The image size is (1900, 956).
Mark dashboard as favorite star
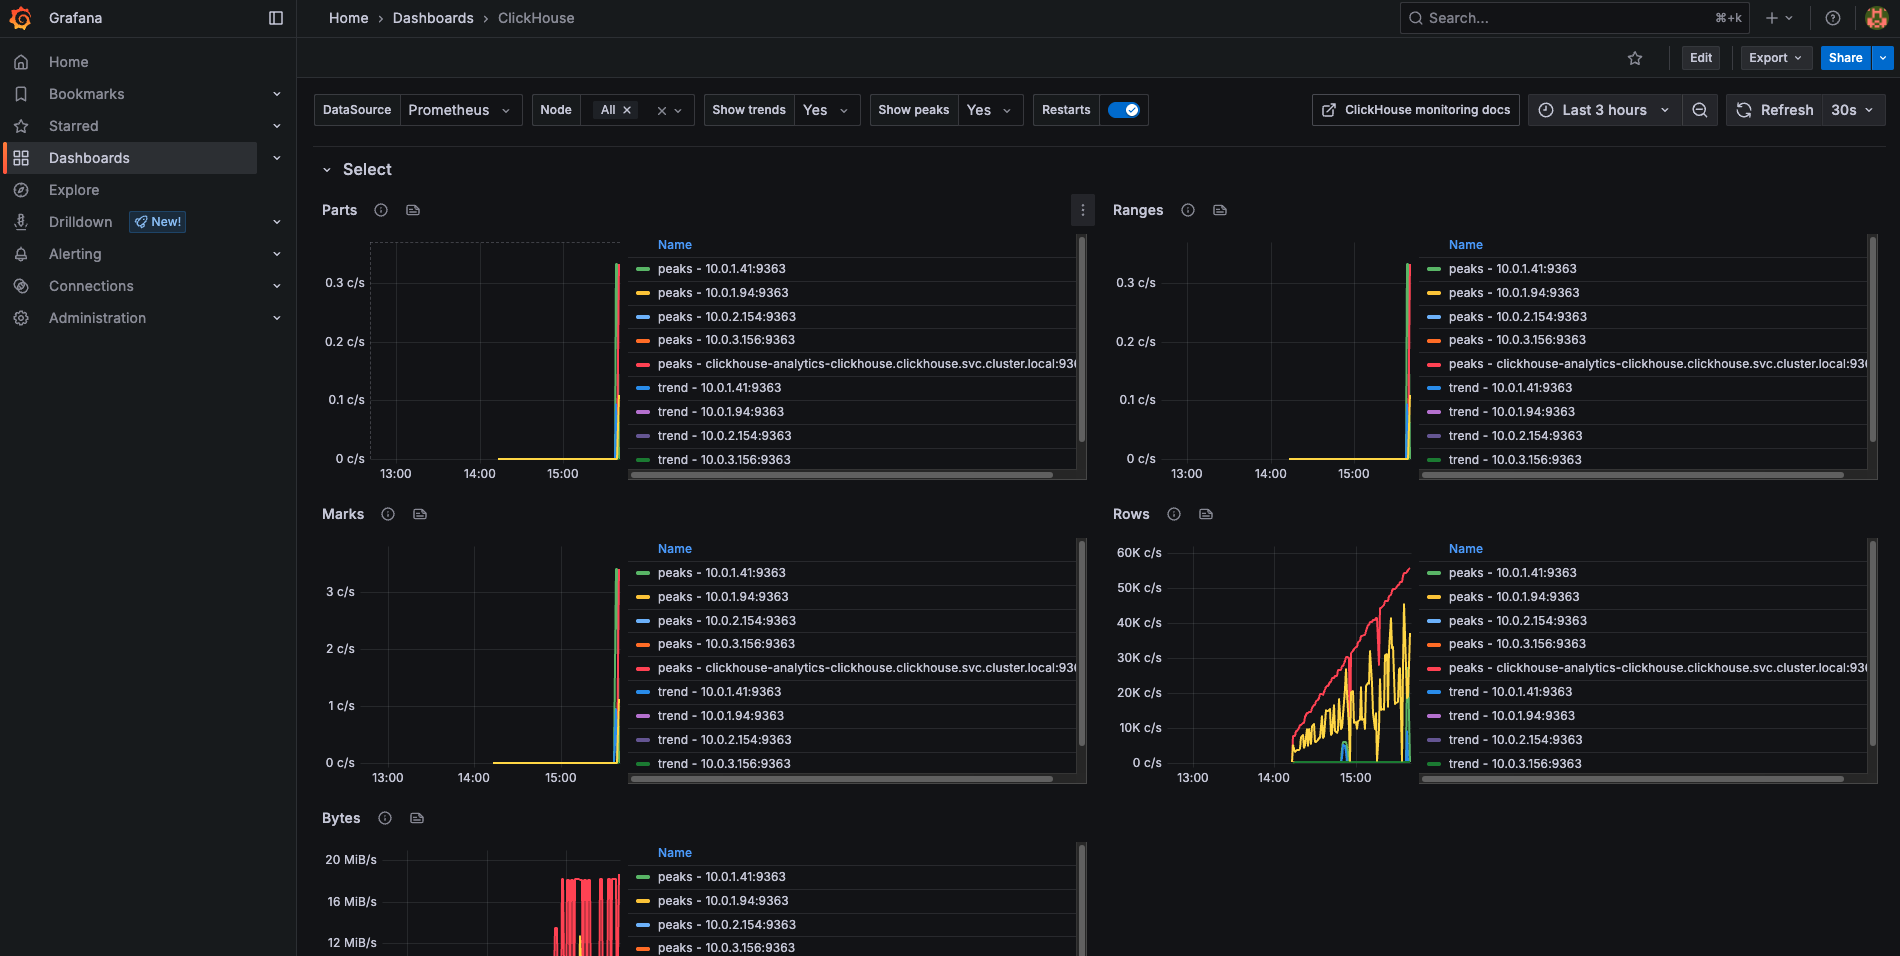pyautogui.click(x=1635, y=58)
